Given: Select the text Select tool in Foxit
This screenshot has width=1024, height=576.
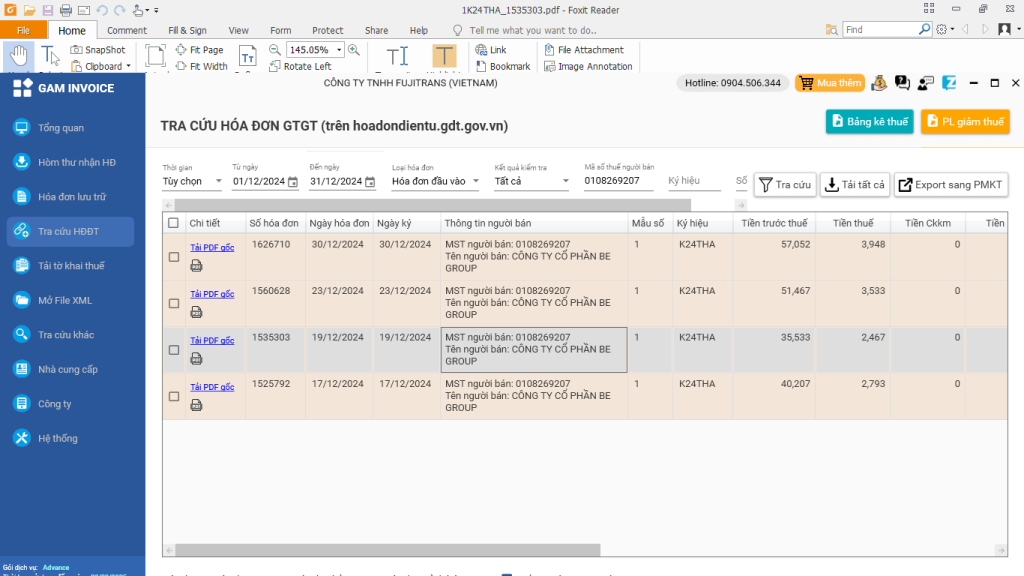Looking at the screenshot, I should pyautogui.click(x=50, y=57).
